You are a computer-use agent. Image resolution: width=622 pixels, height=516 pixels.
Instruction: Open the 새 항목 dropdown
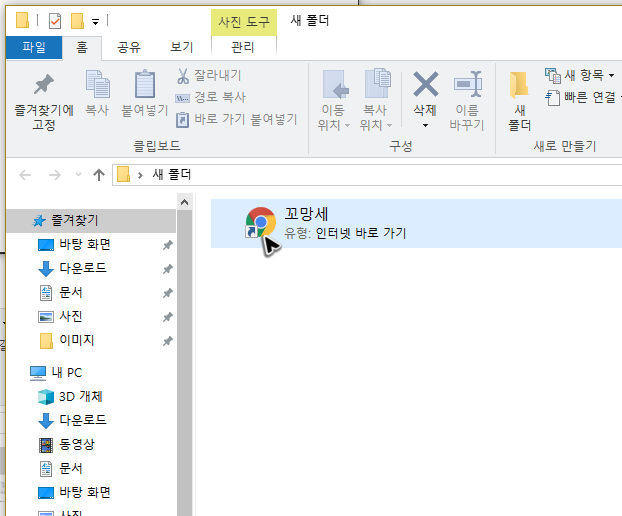tap(580, 75)
